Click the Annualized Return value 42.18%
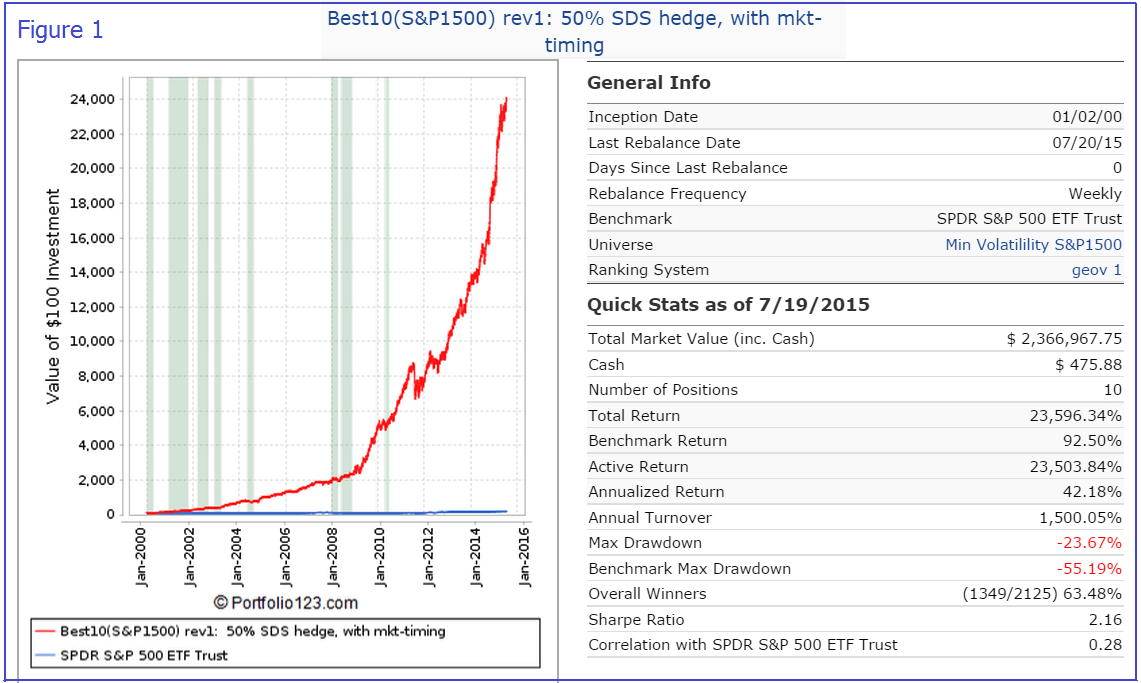Image resolution: width=1141 pixels, height=683 pixels. click(x=1092, y=492)
